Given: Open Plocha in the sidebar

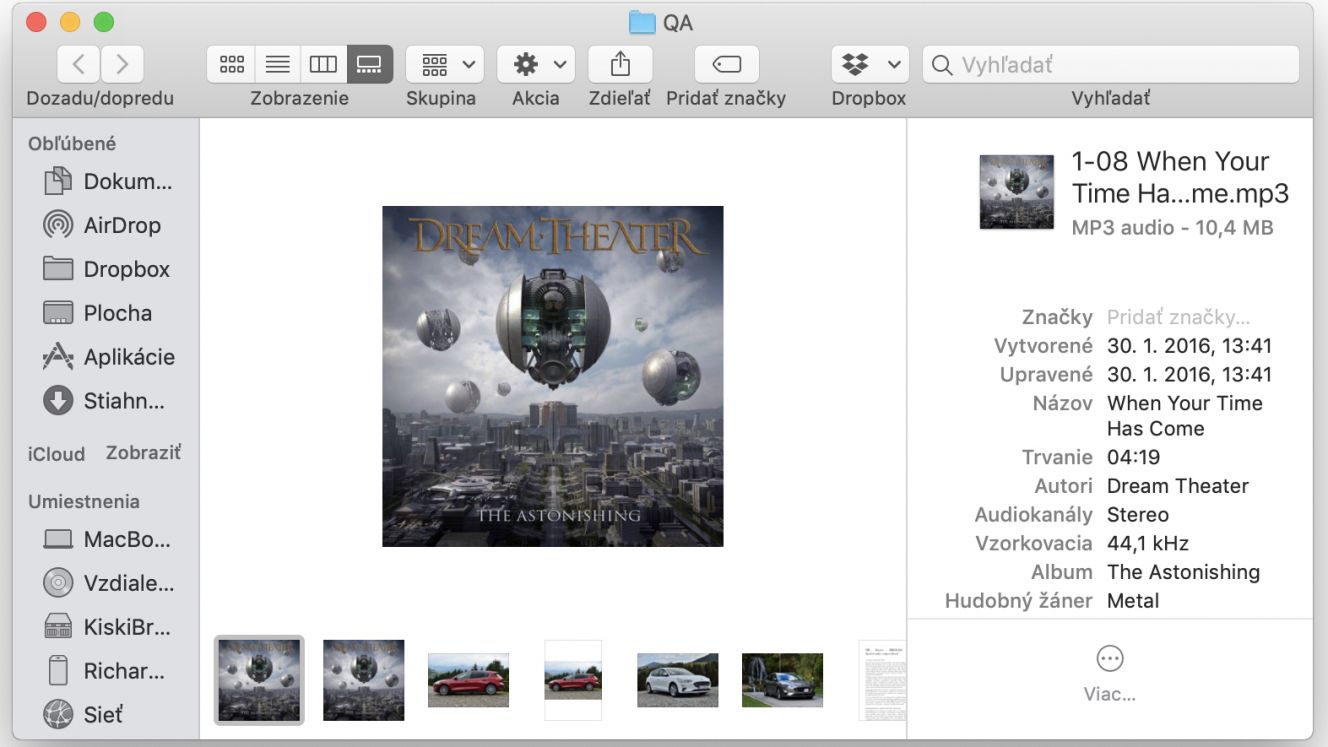Looking at the screenshot, I should [x=97, y=313].
